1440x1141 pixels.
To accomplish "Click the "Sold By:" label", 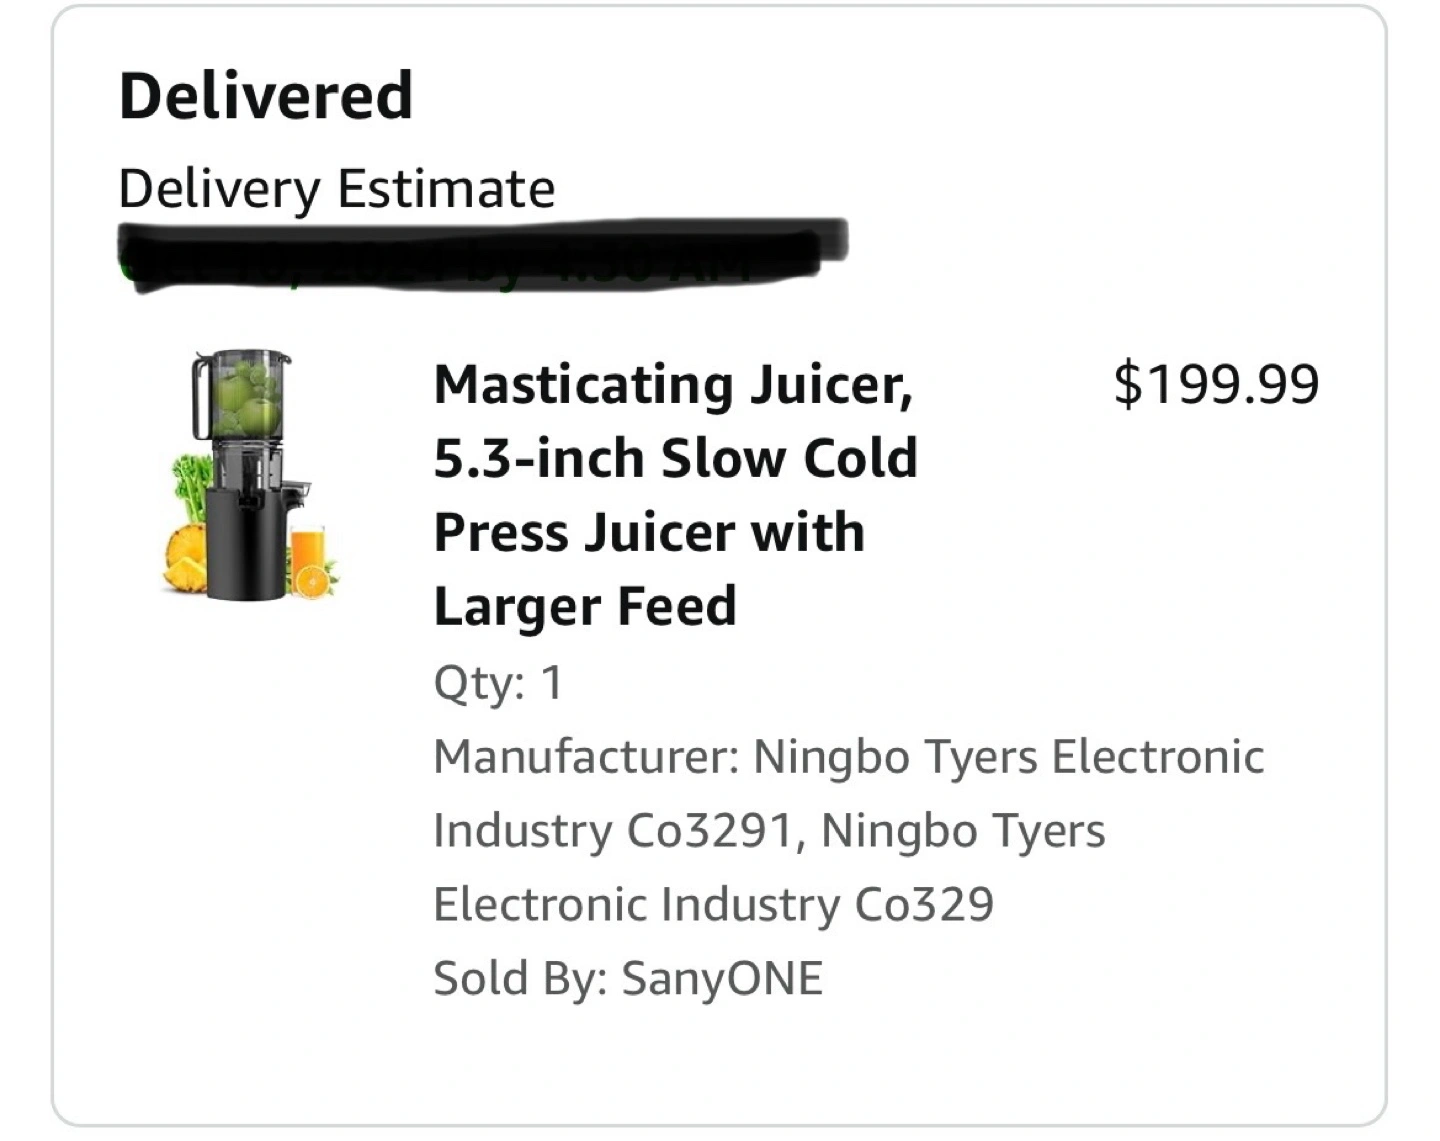I will pos(520,978).
